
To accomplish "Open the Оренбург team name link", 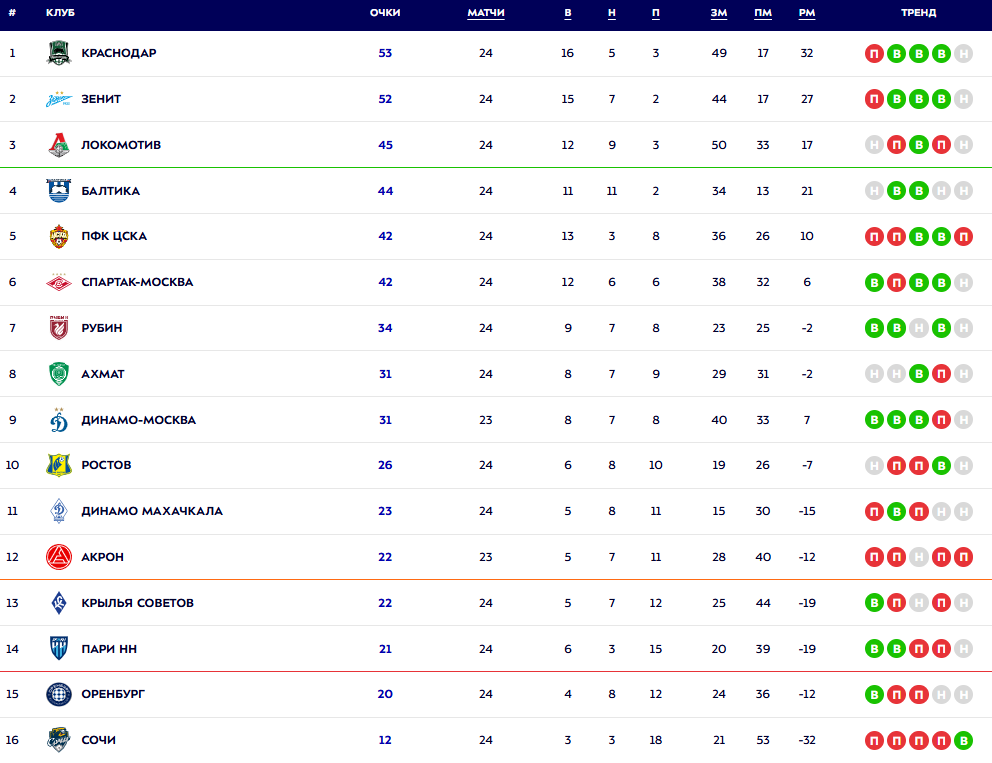I will pos(113,694).
